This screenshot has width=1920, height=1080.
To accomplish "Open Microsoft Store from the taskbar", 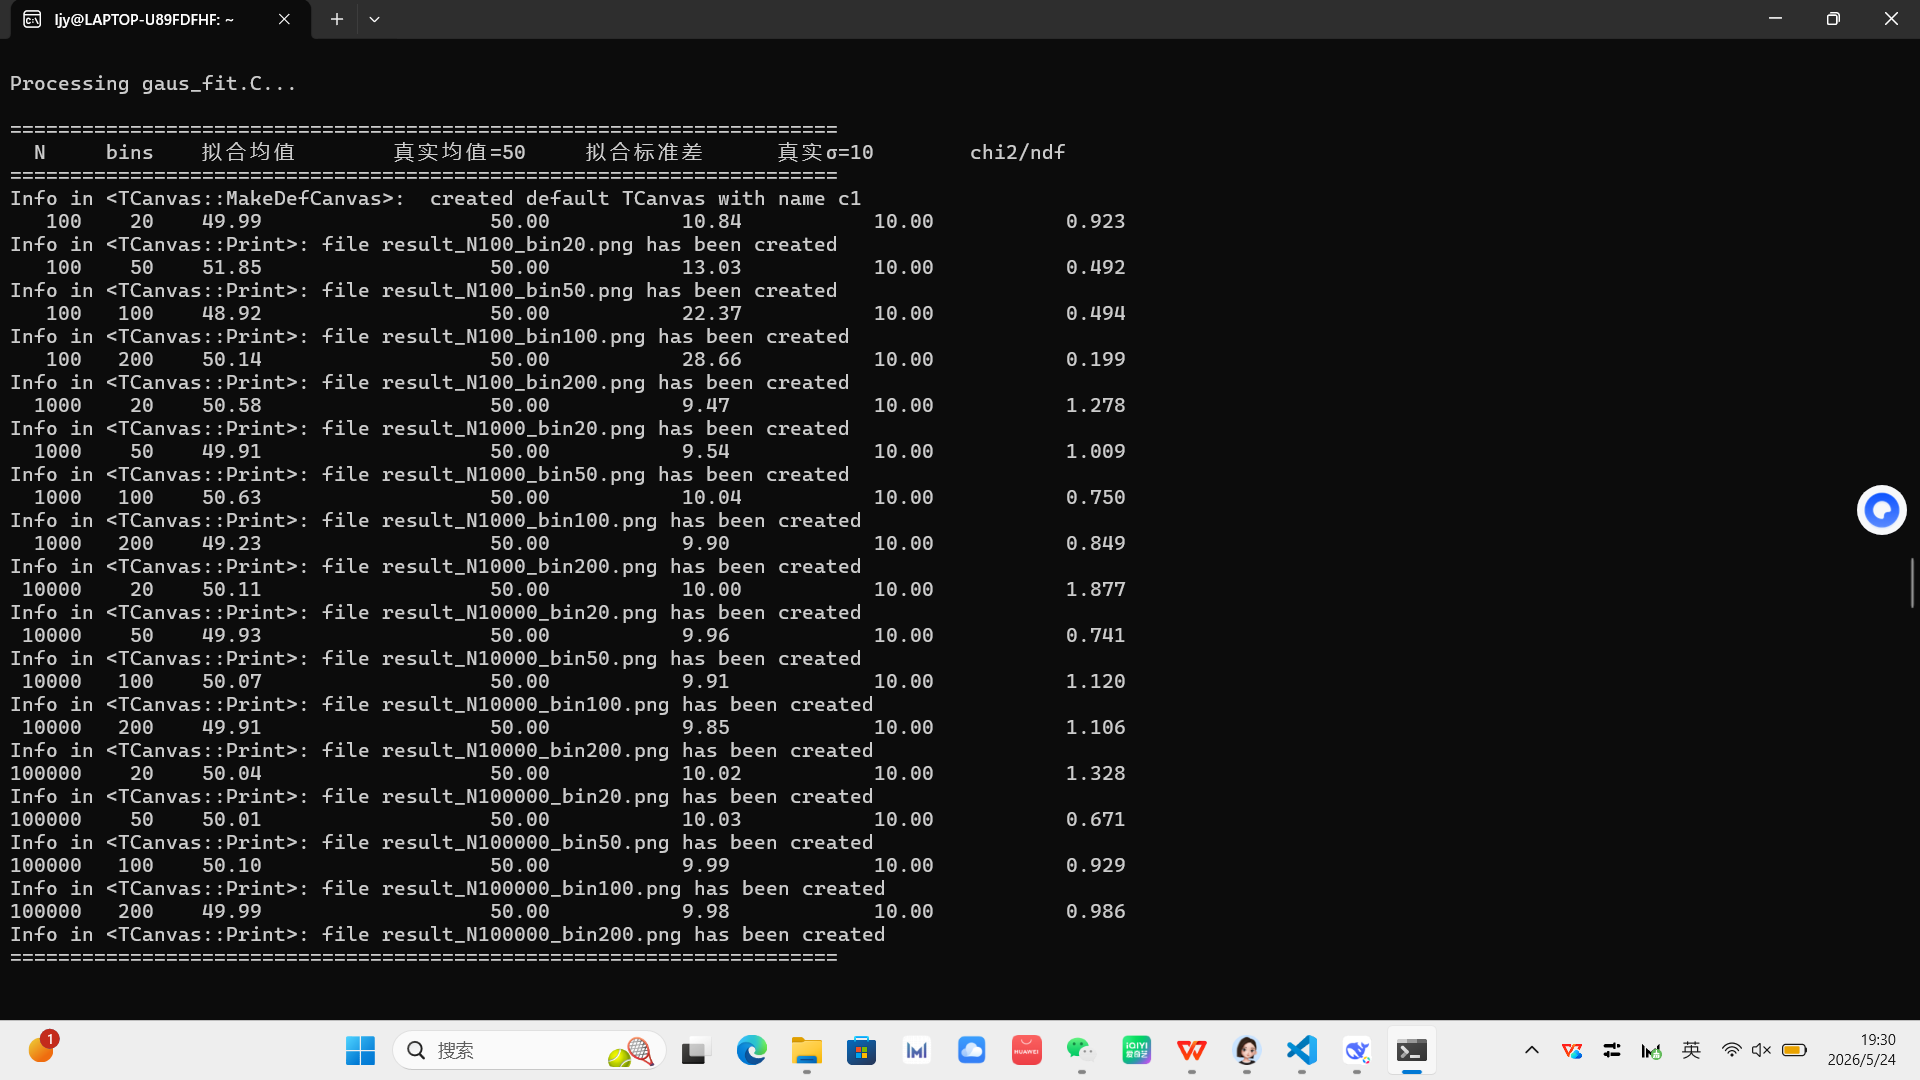I will tap(861, 1050).
